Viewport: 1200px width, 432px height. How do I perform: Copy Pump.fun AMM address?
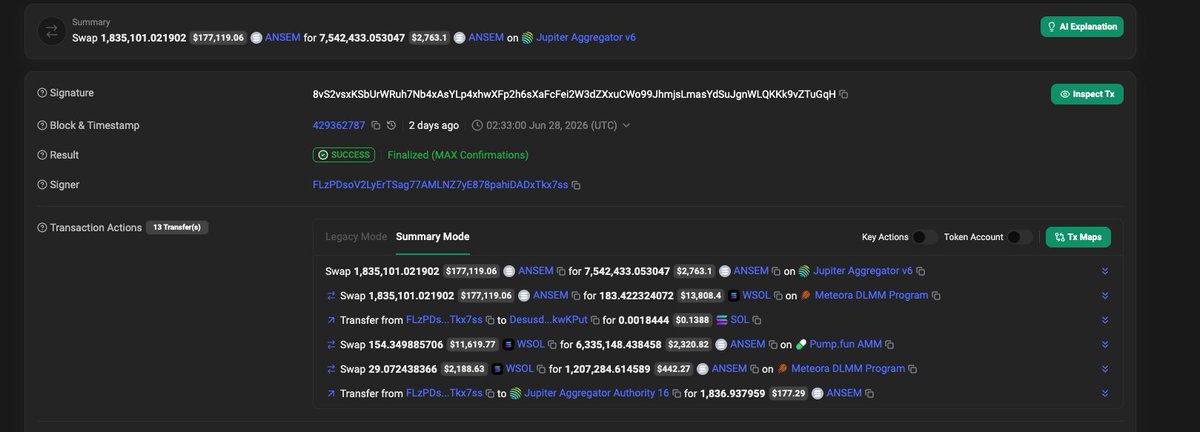(x=887, y=345)
